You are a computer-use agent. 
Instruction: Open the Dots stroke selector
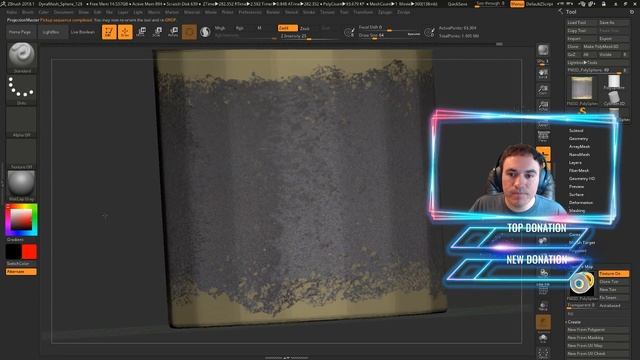[22, 90]
